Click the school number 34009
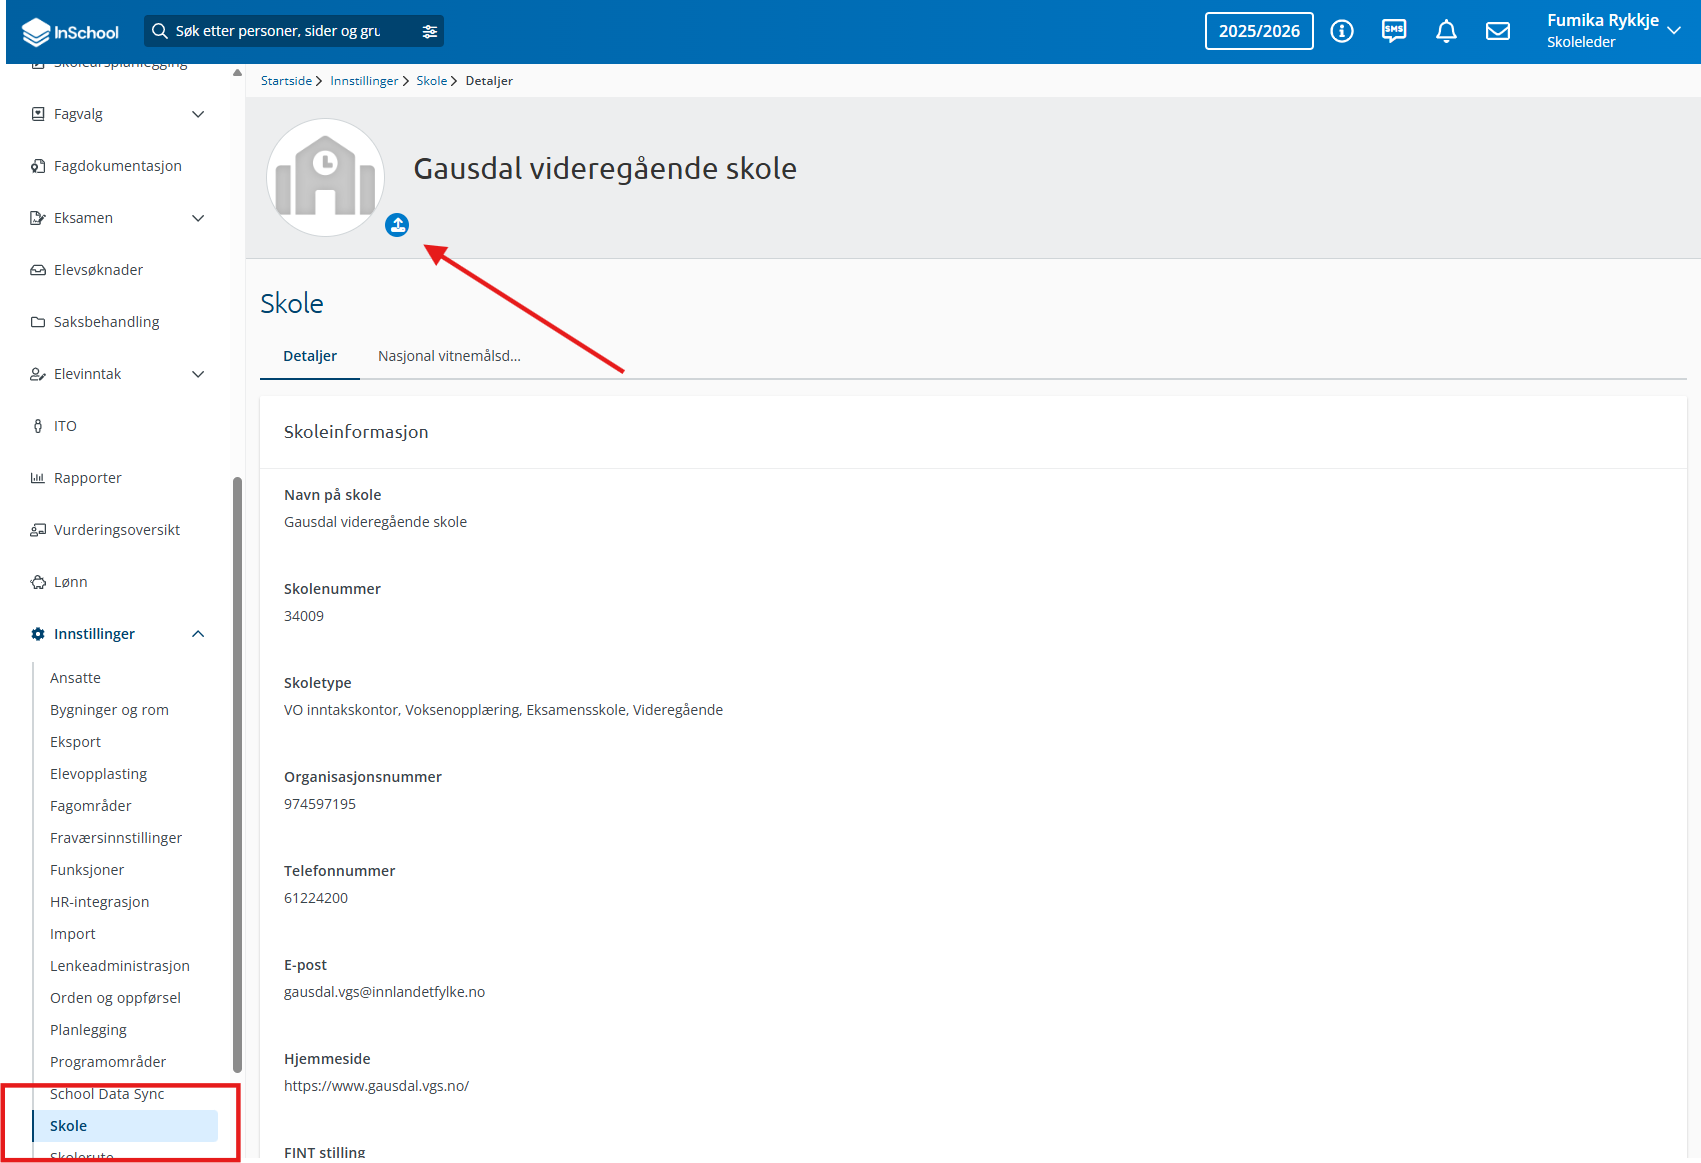The width and height of the screenshot is (1701, 1163). (x=304, y=616)
